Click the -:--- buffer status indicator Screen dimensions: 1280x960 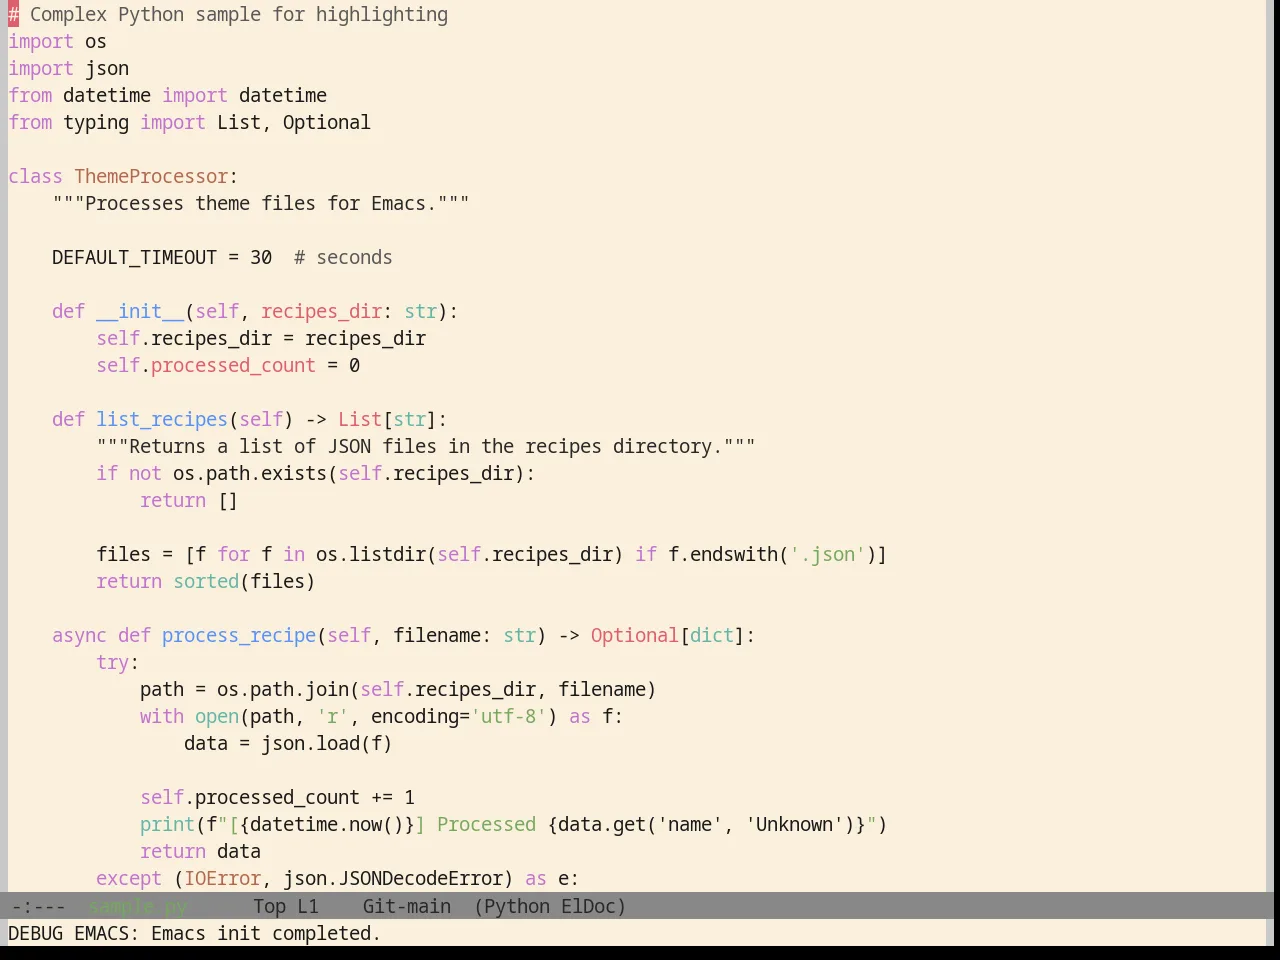coord(38,907)
